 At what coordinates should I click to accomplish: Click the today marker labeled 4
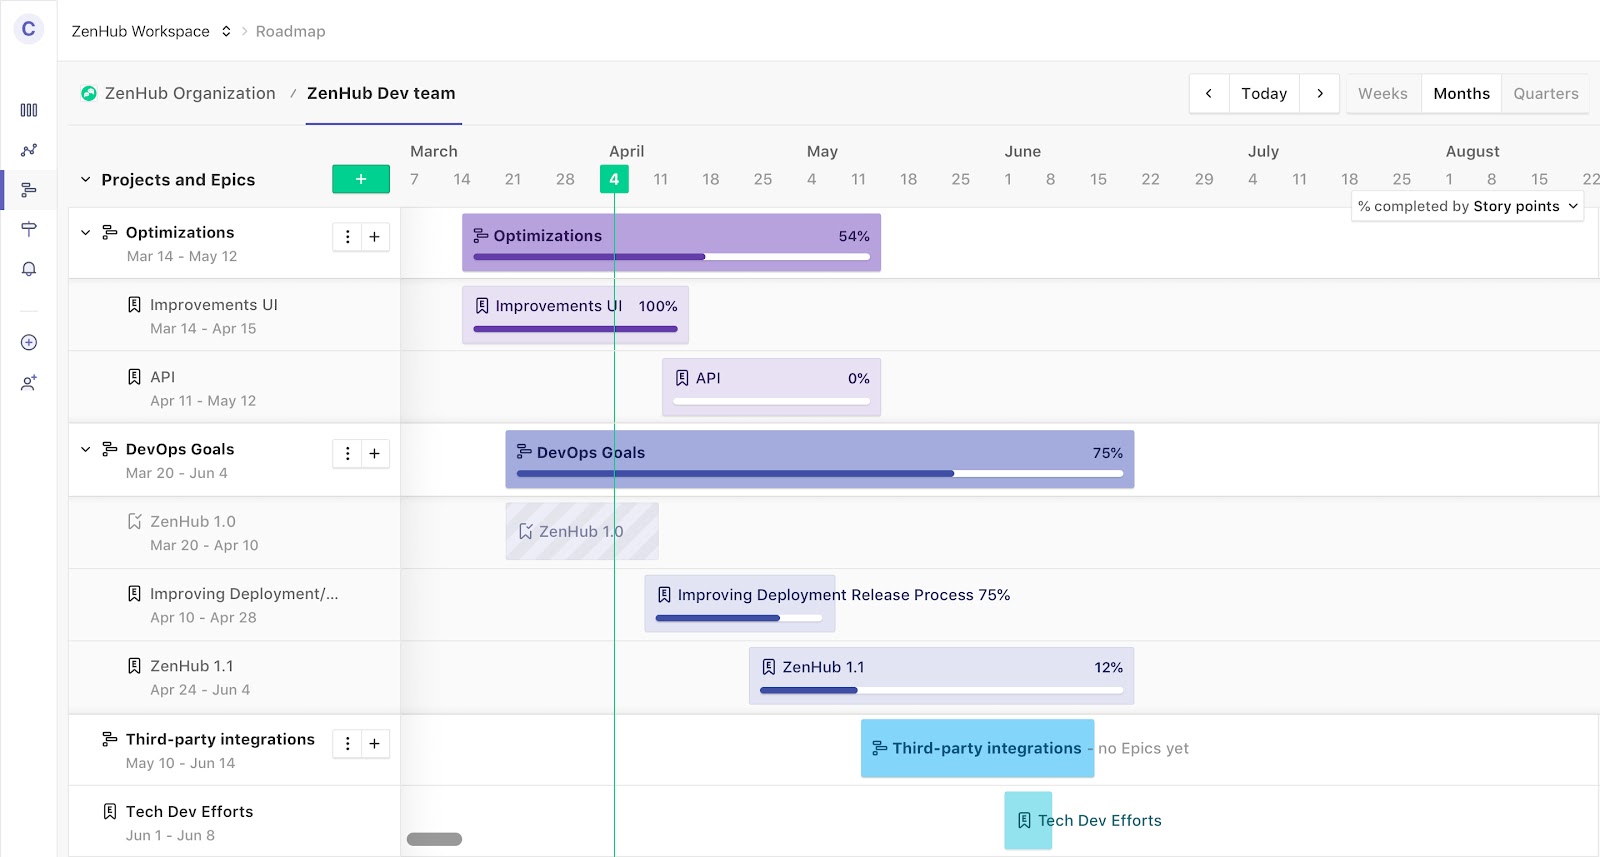click(x=614, y=179)
